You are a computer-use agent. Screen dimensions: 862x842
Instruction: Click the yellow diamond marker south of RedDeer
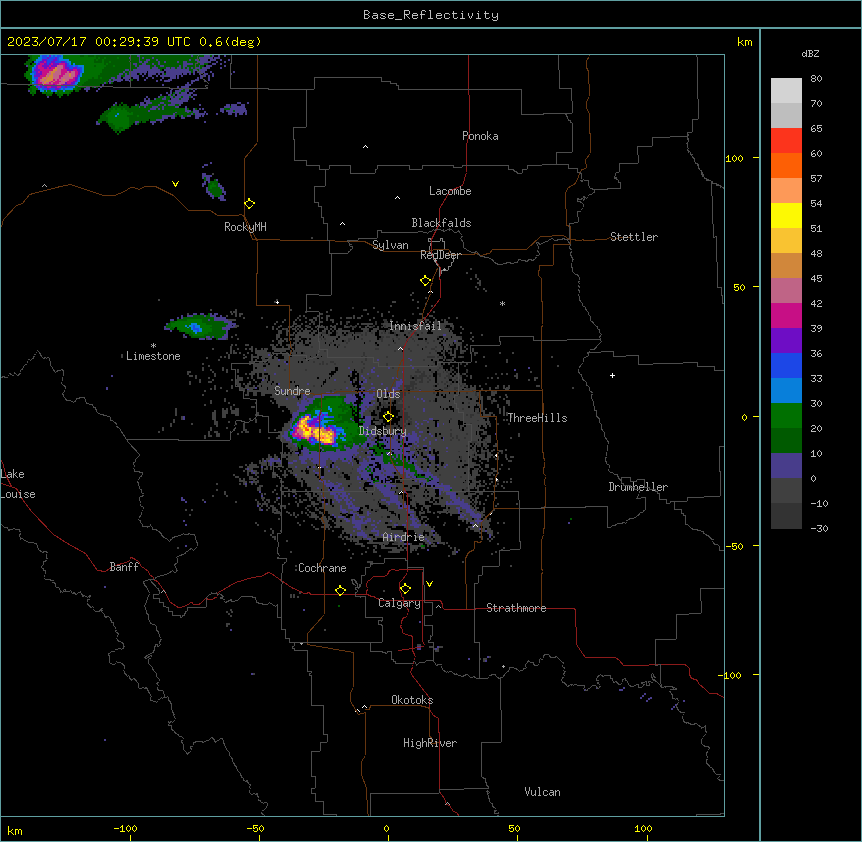point(426,281)
